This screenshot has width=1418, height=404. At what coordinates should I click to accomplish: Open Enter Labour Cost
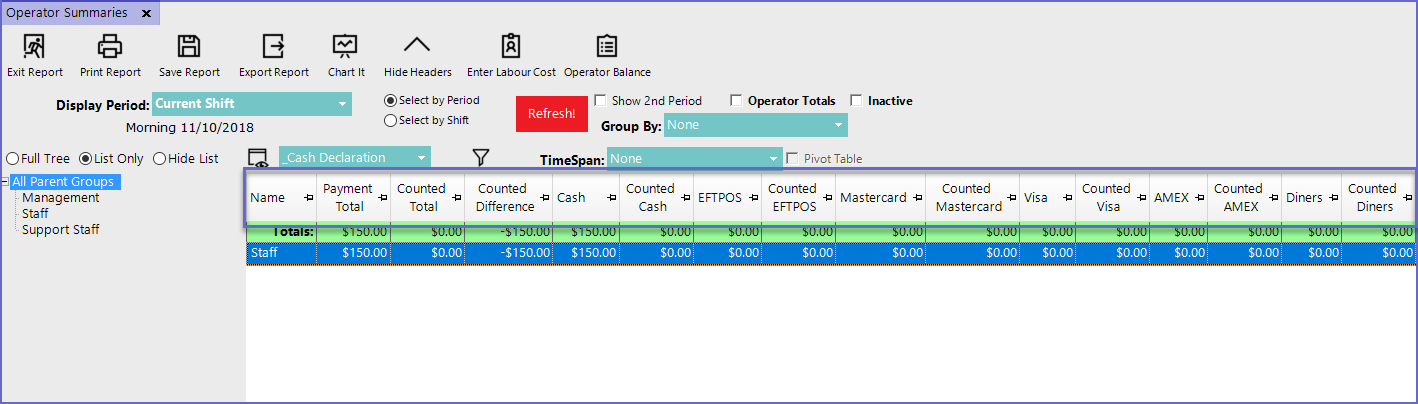pos(511,46)
